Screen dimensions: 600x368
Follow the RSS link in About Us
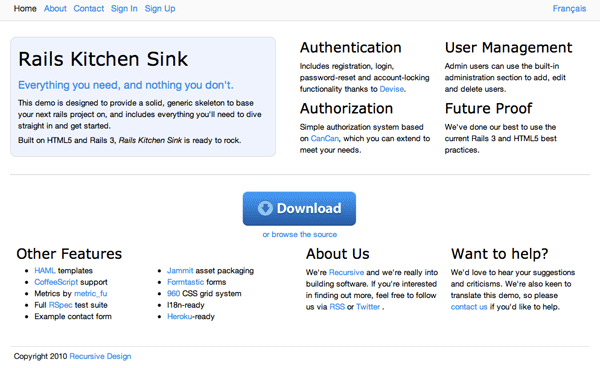point(337,307)
